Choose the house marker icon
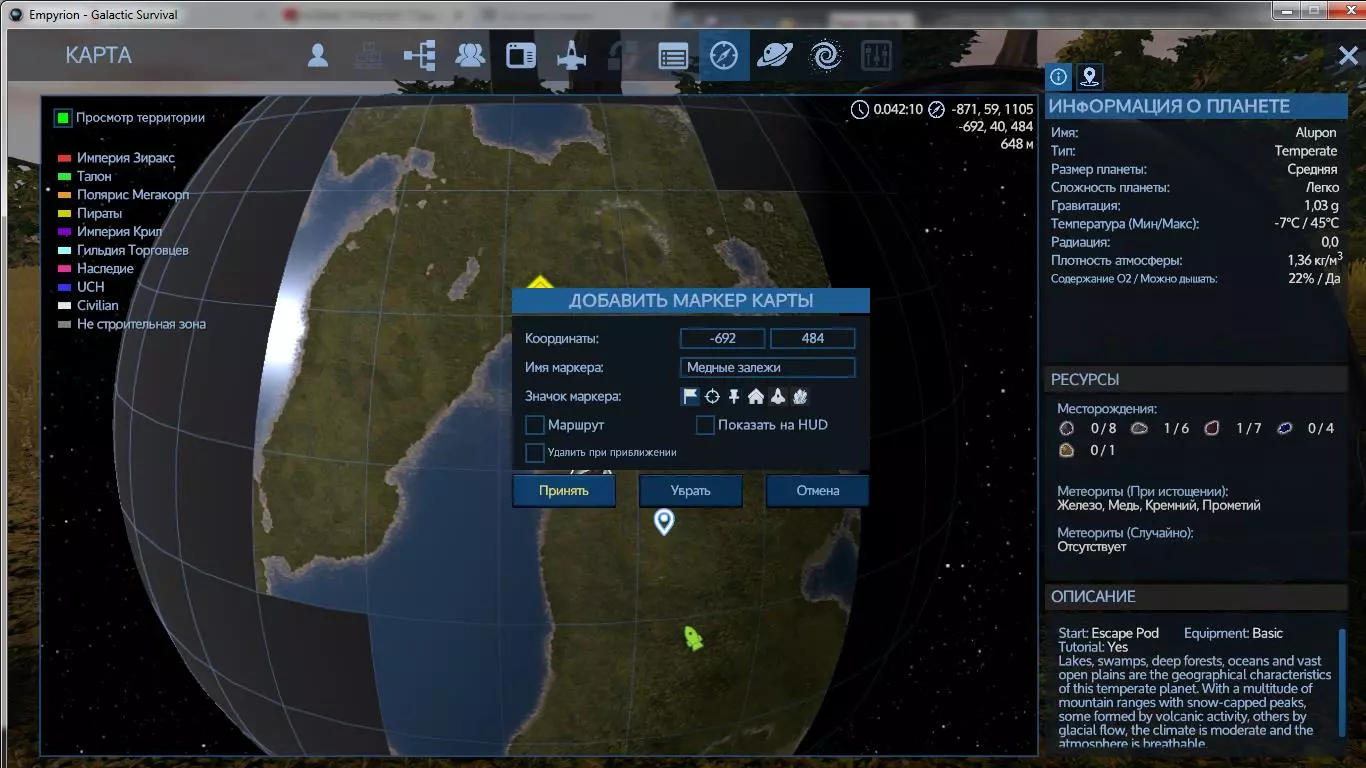The height and width of the screenshot is (768, 1366). click(x=755, y=397)
